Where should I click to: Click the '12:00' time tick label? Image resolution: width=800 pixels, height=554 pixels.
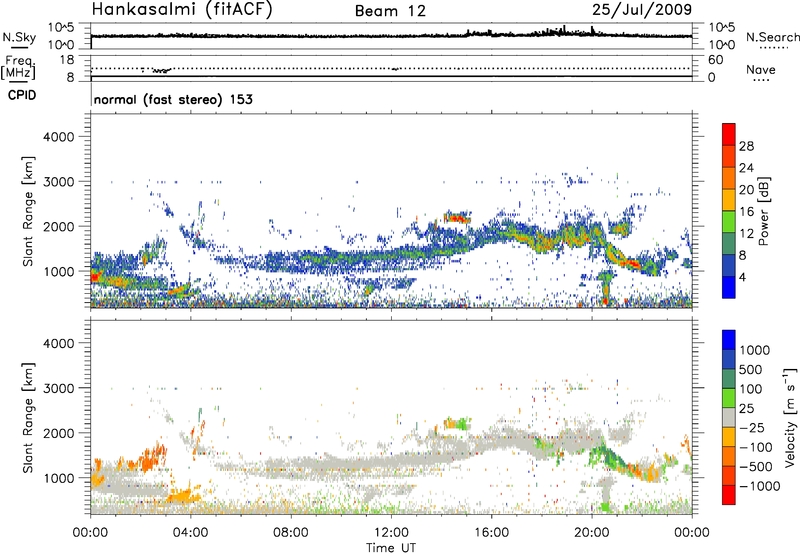391,533
